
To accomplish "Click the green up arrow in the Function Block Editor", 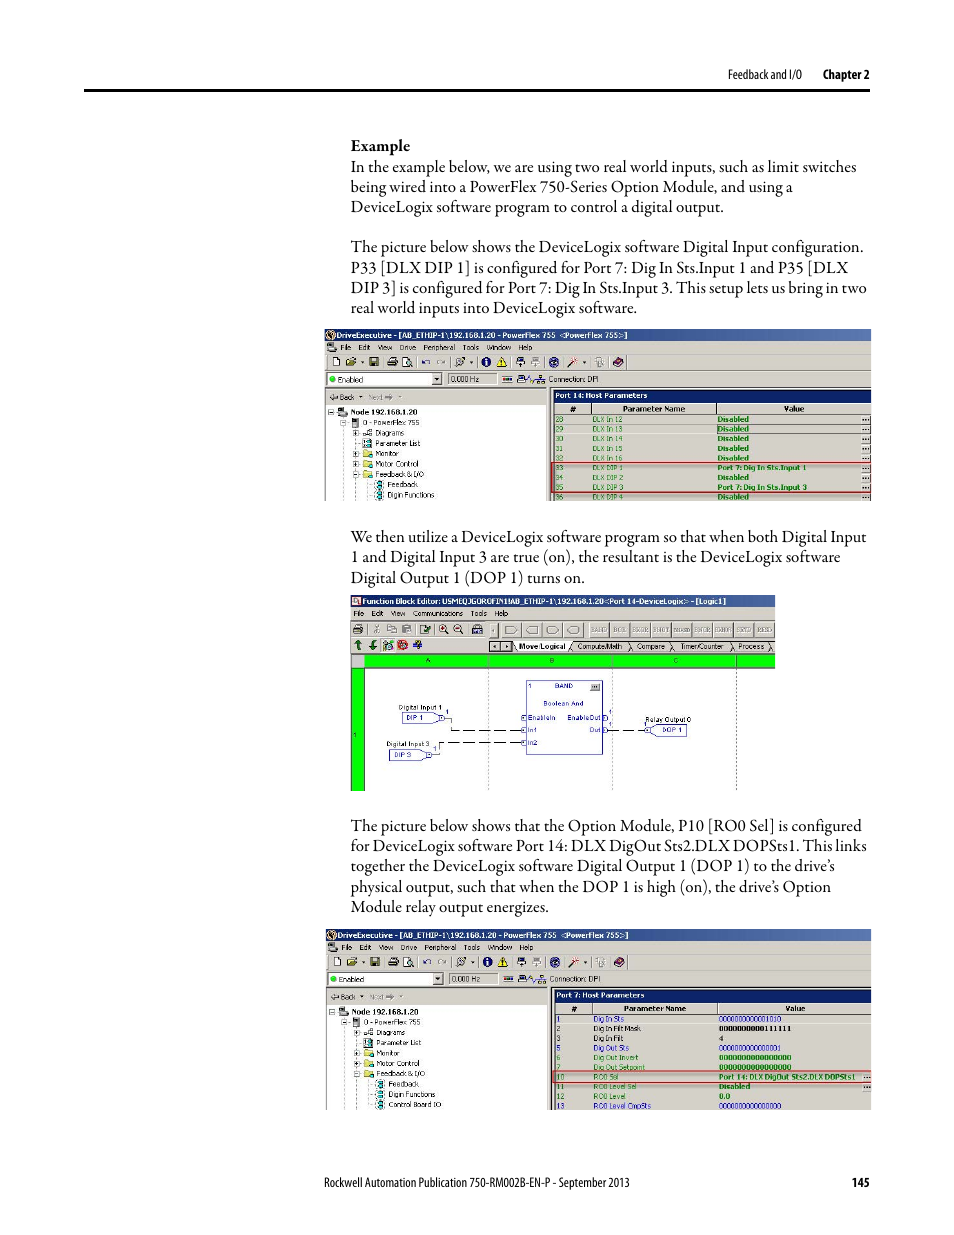I will point(358,645).
